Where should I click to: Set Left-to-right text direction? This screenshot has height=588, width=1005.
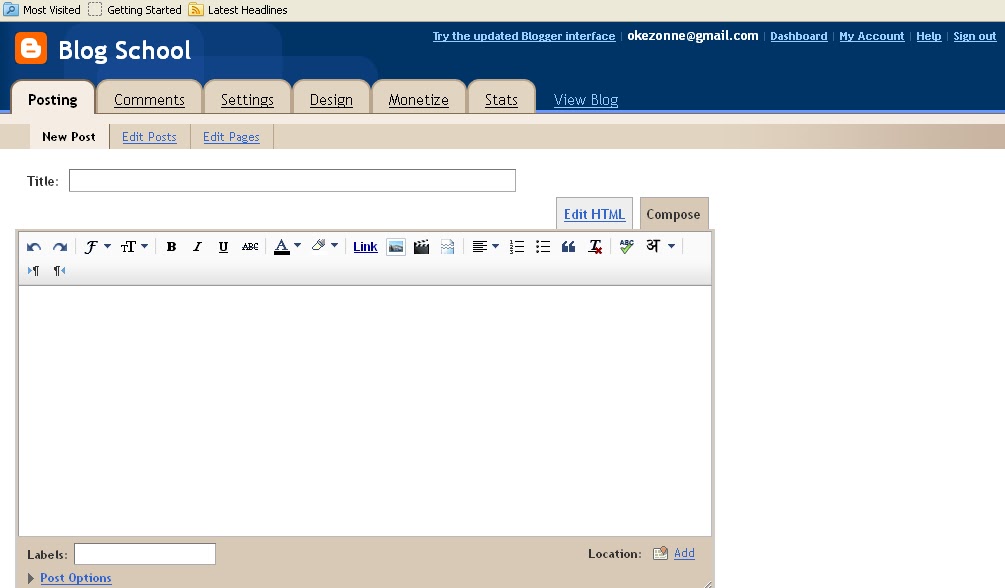33,271
